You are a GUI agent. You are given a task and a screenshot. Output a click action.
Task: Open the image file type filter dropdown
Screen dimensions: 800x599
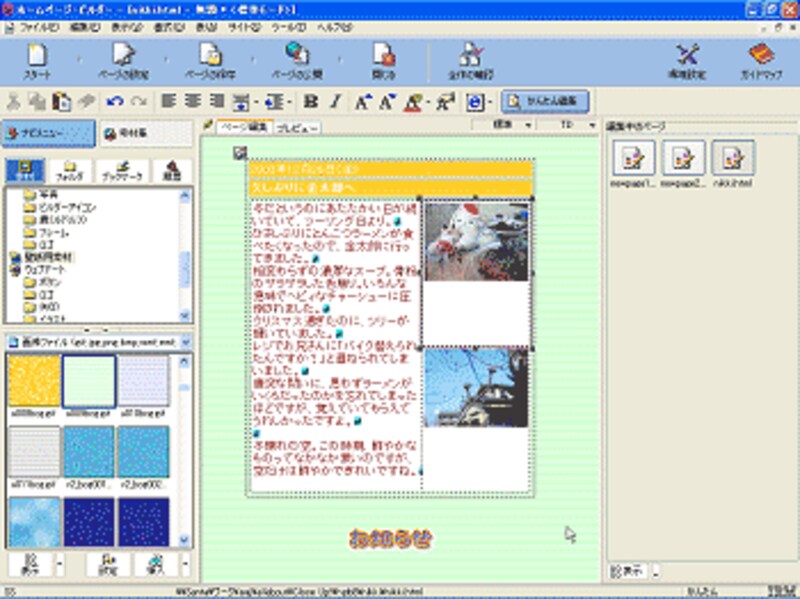[186, 342]
